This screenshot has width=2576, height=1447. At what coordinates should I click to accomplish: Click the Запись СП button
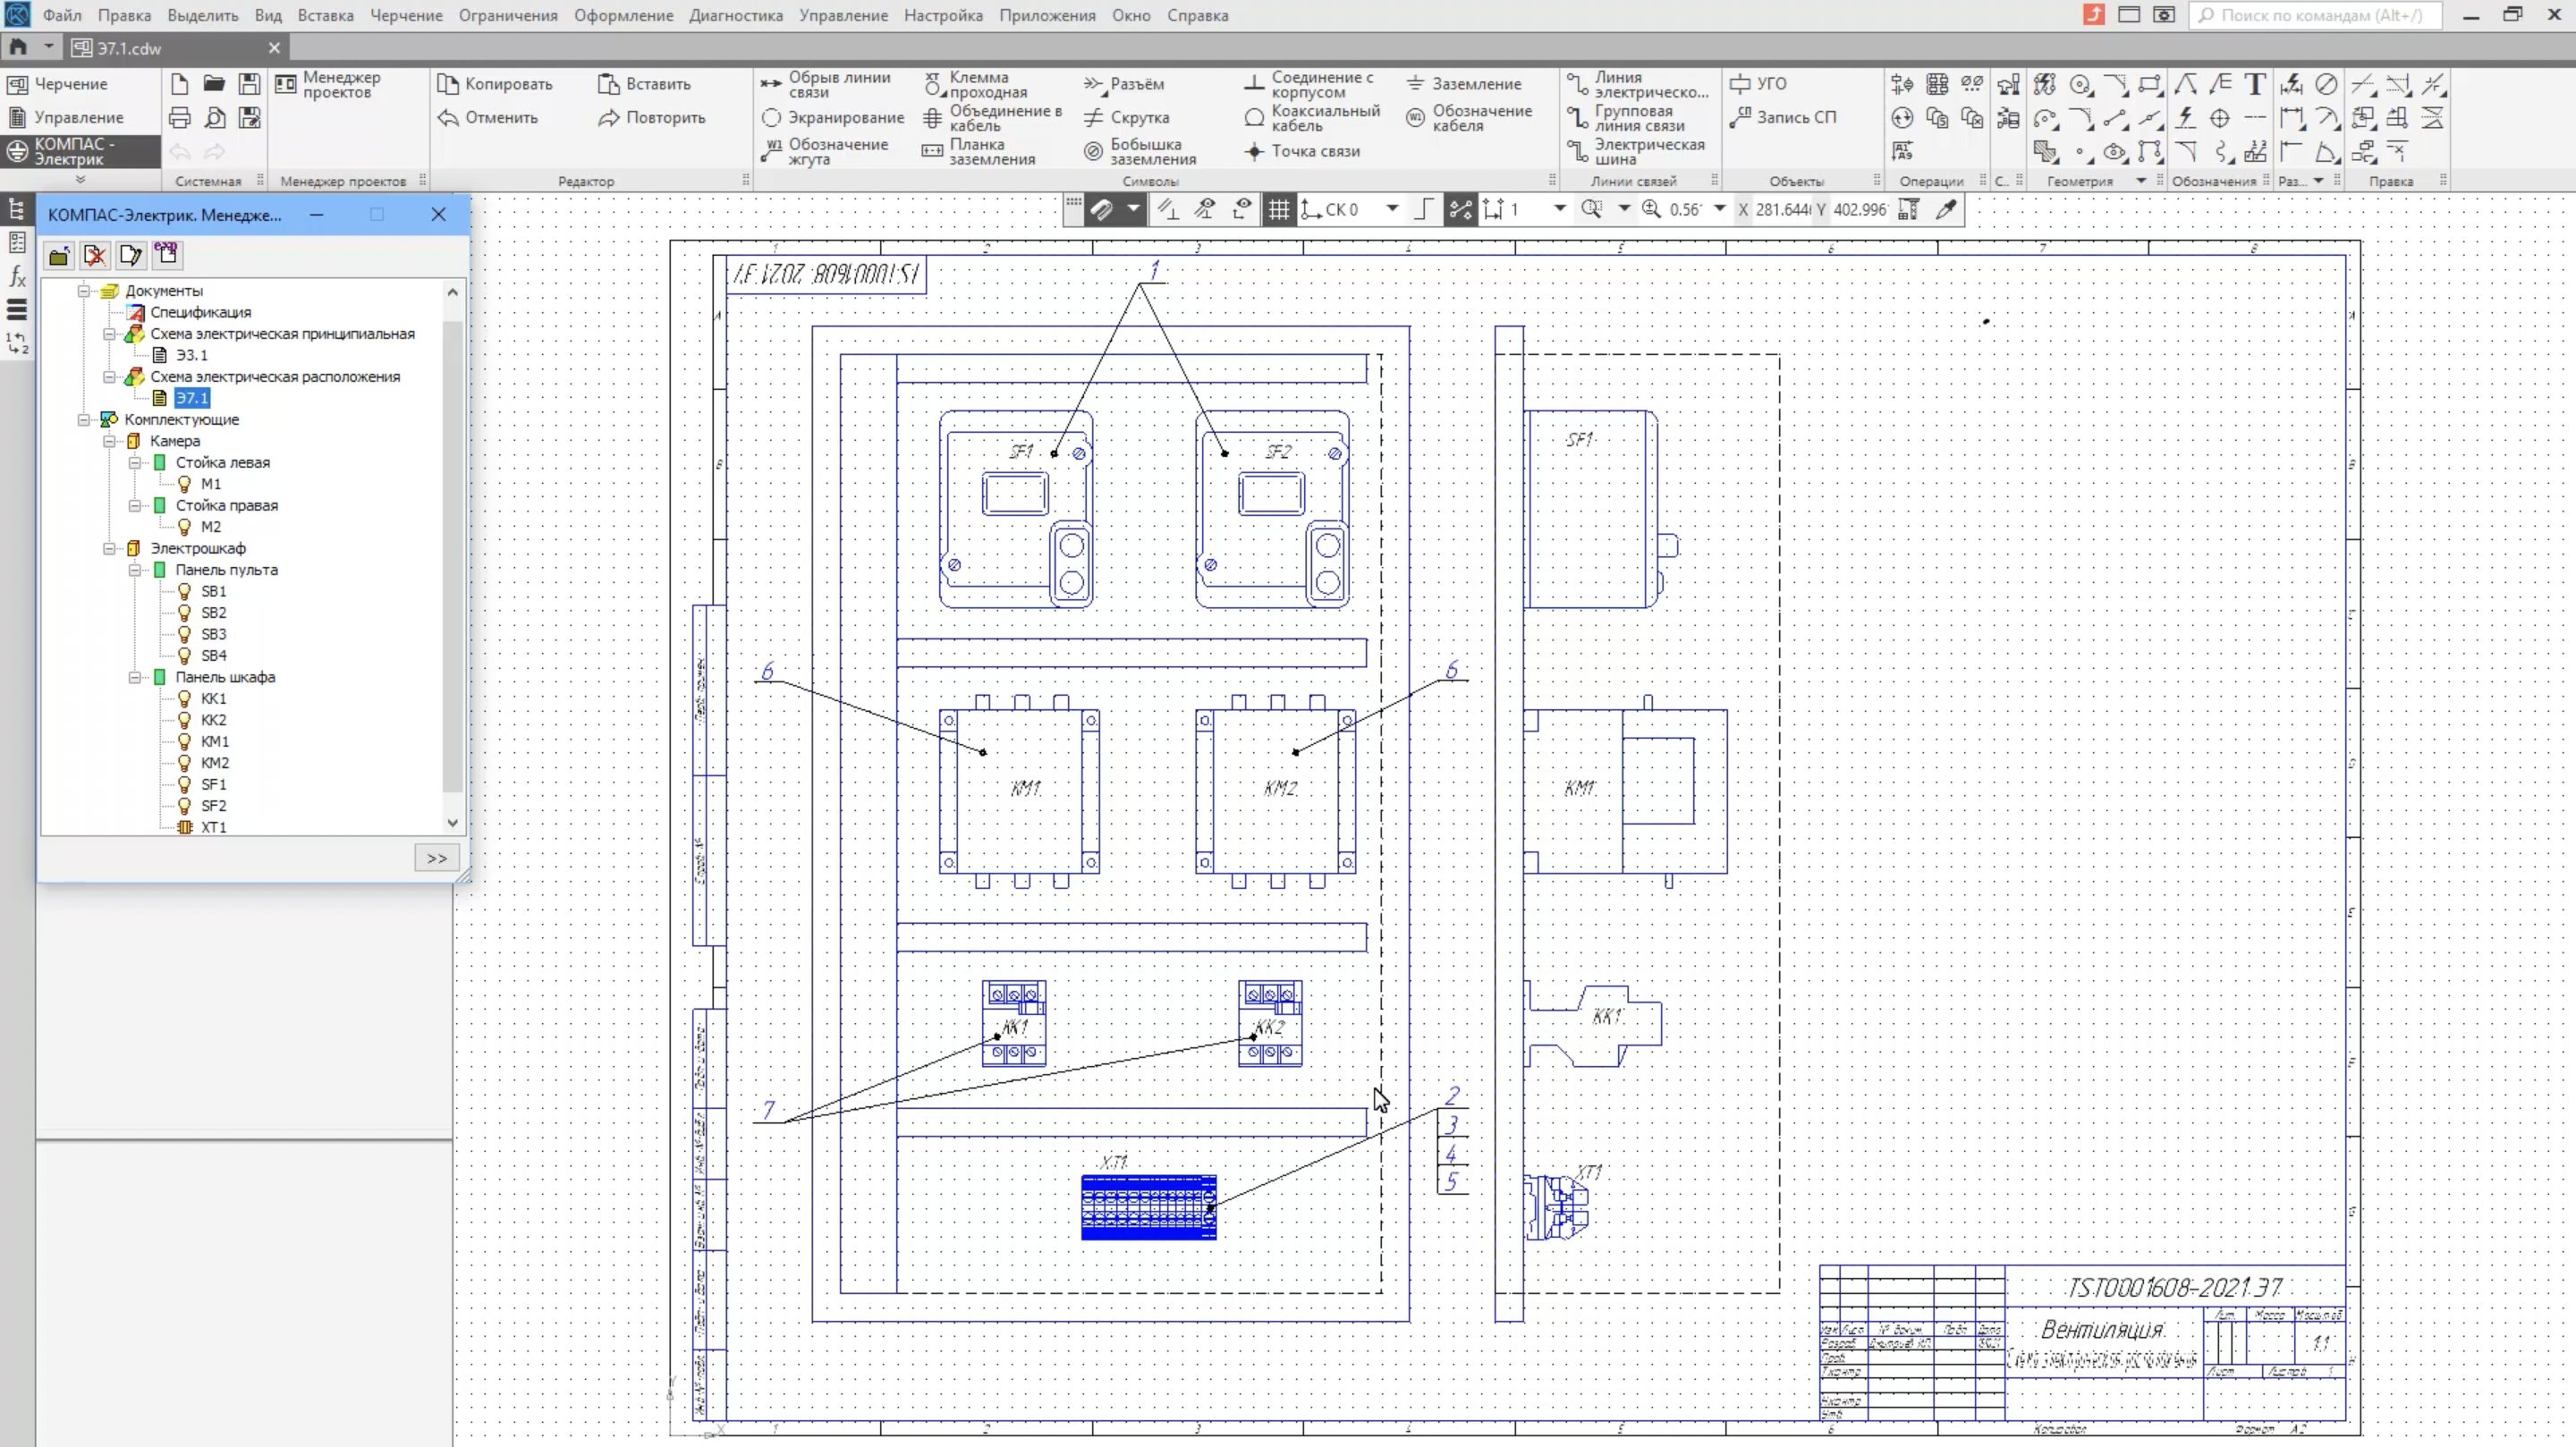[x=1784, y=117]
